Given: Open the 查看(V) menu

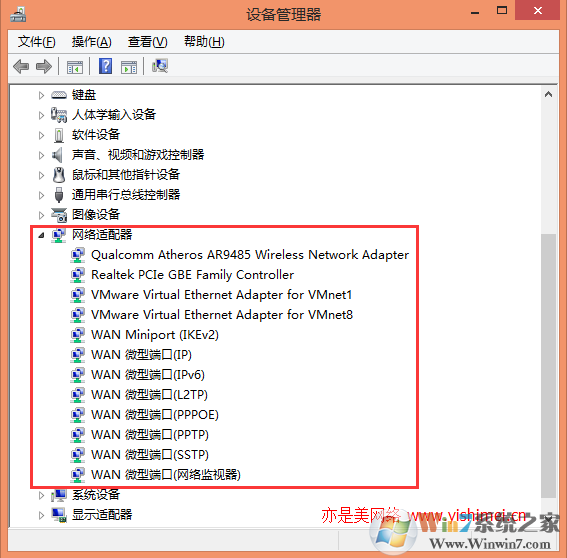Looking at the screenshot, I should (148, 42).
